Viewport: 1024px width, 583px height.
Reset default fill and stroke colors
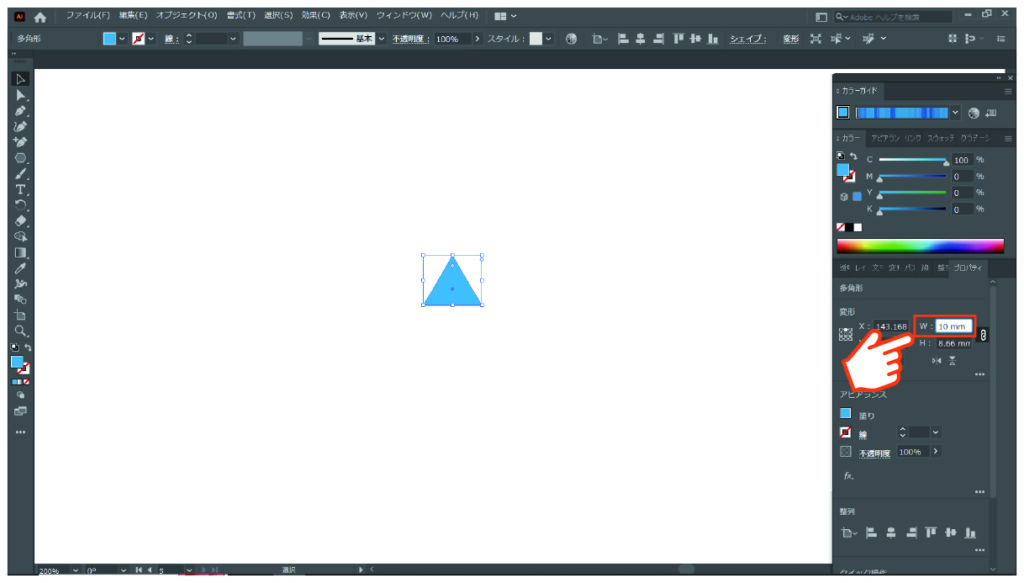[x=14, y=347]
